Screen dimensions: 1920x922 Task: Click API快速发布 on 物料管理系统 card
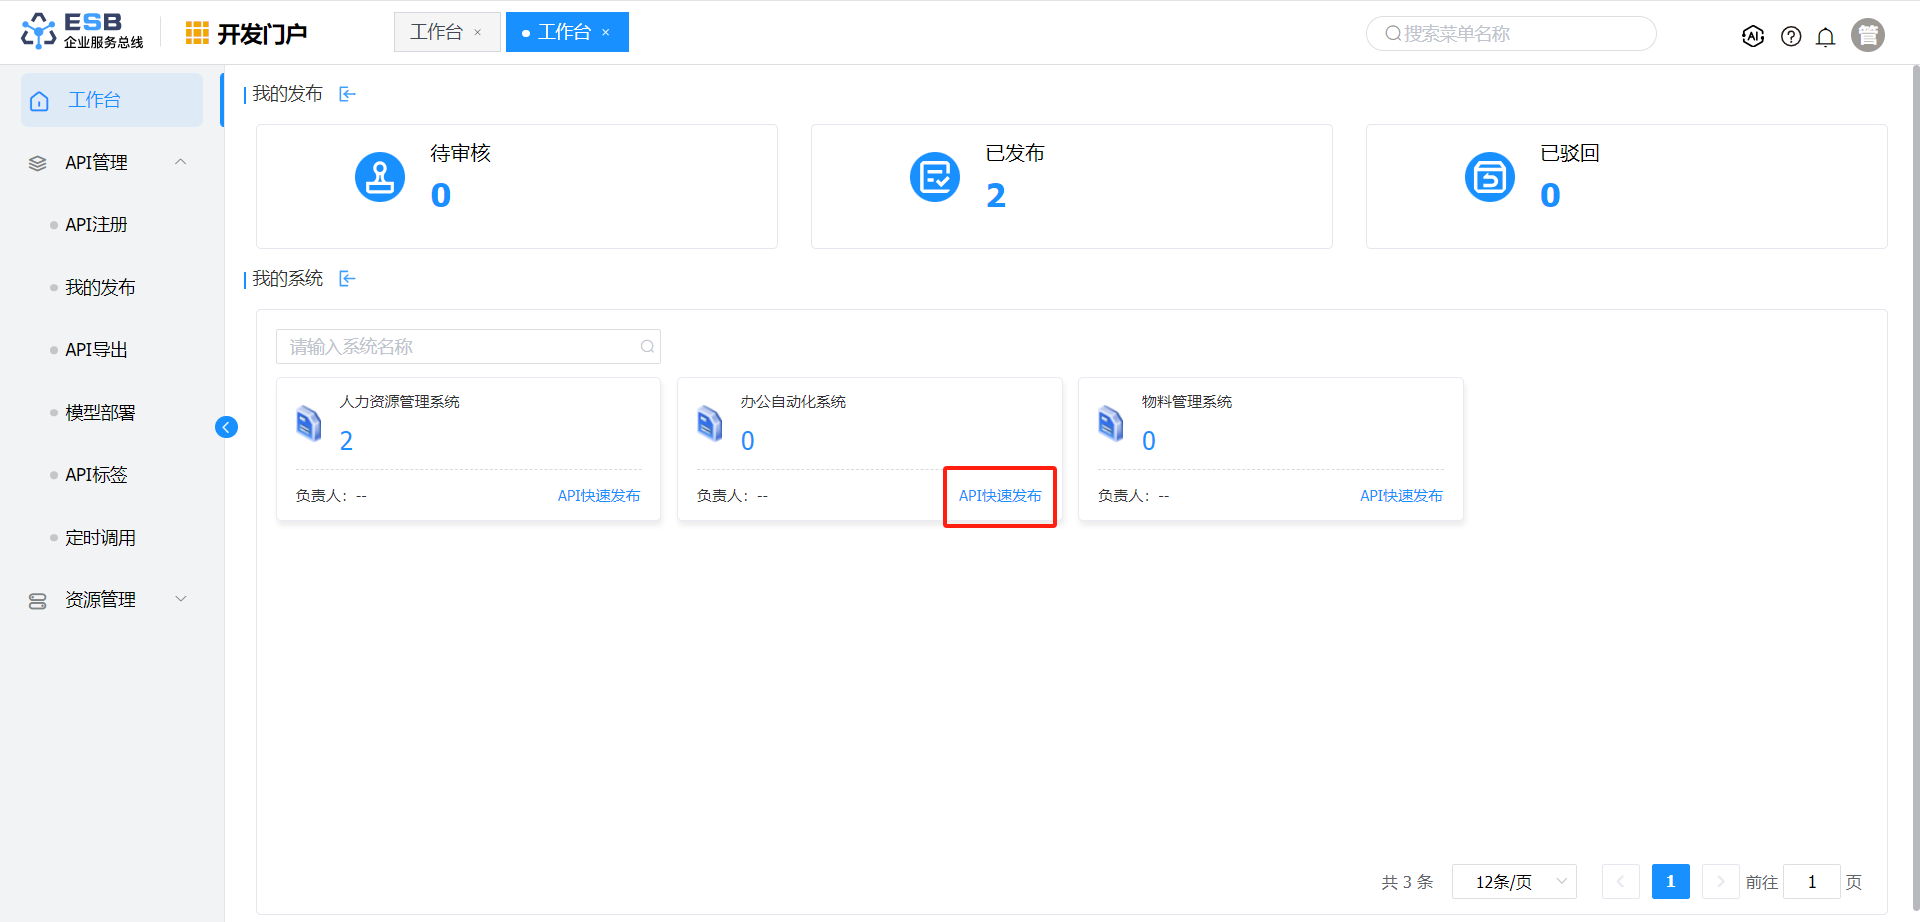[1400, 496]
